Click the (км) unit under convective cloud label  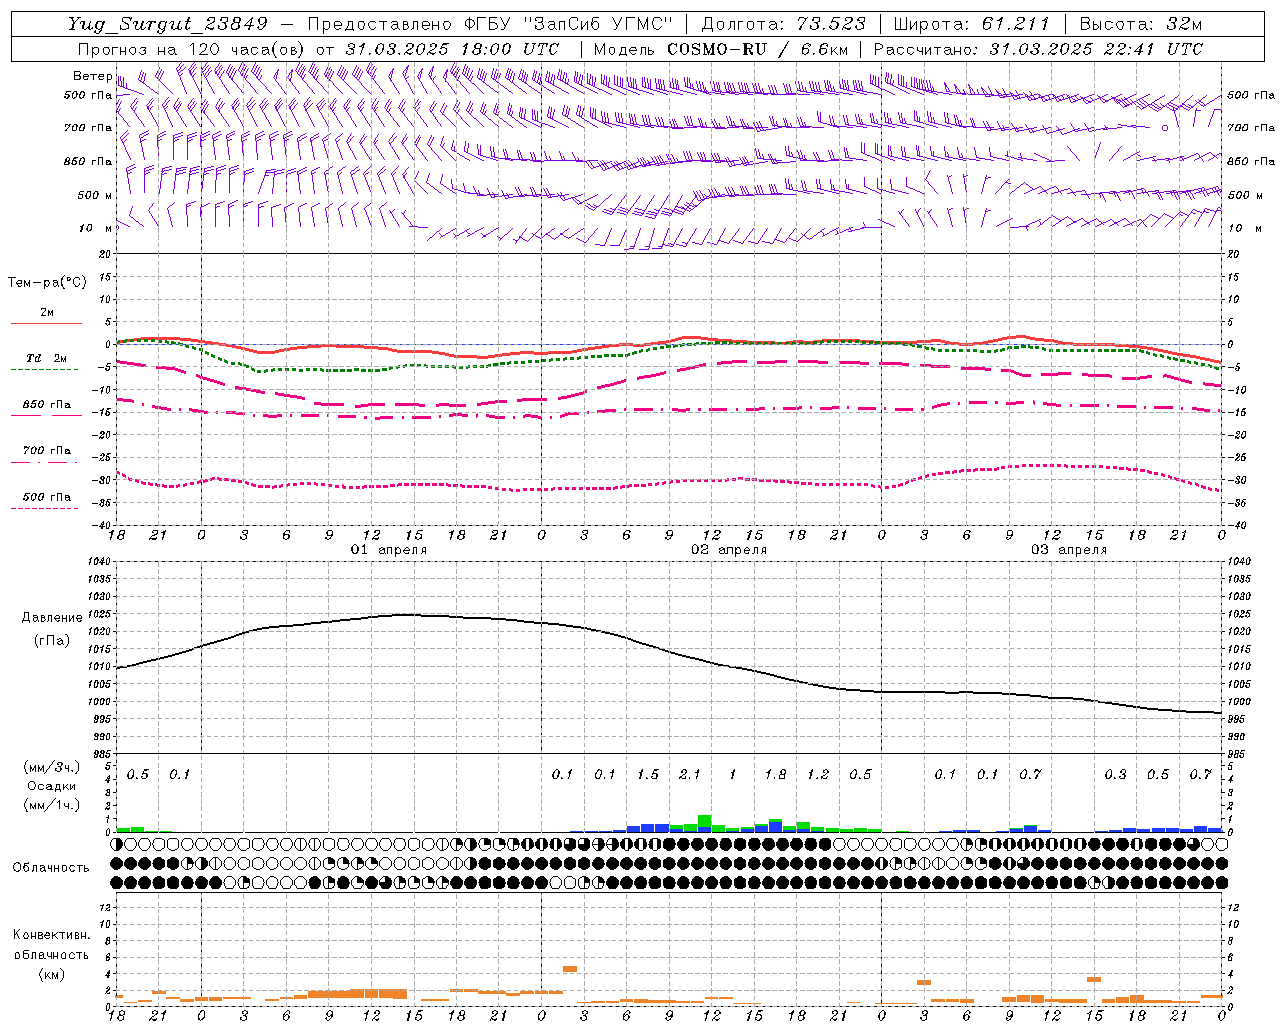point(51,974)
